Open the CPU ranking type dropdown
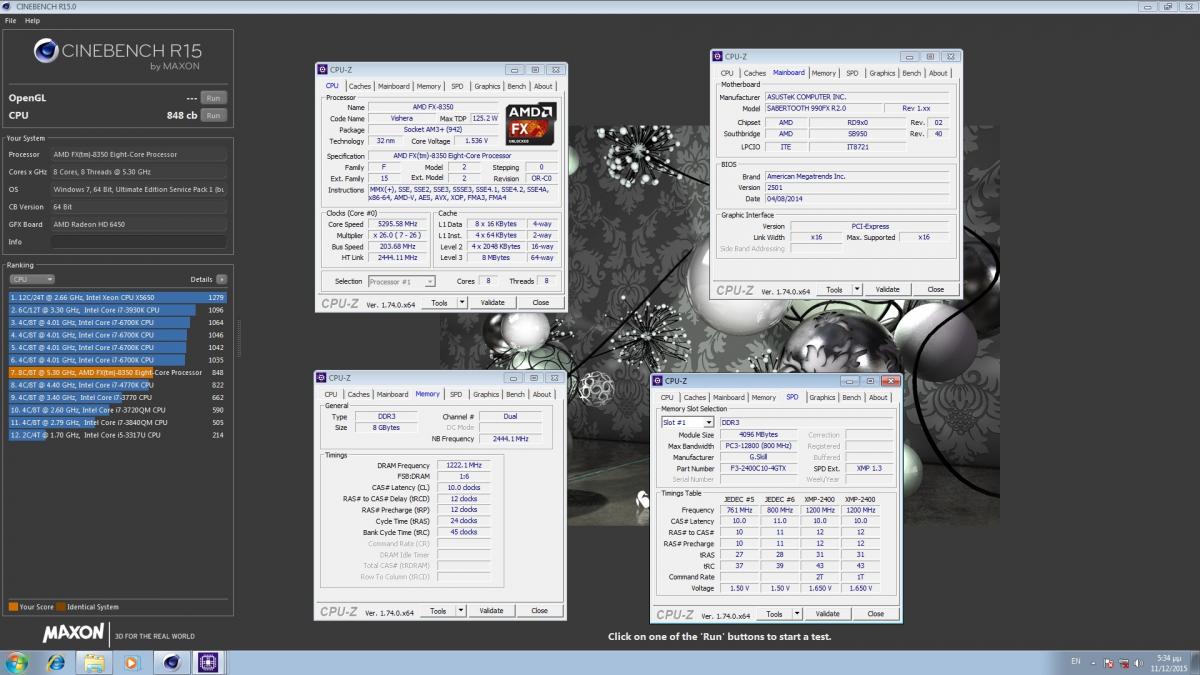The image size is (1200, 675). (x=31, y=279)
